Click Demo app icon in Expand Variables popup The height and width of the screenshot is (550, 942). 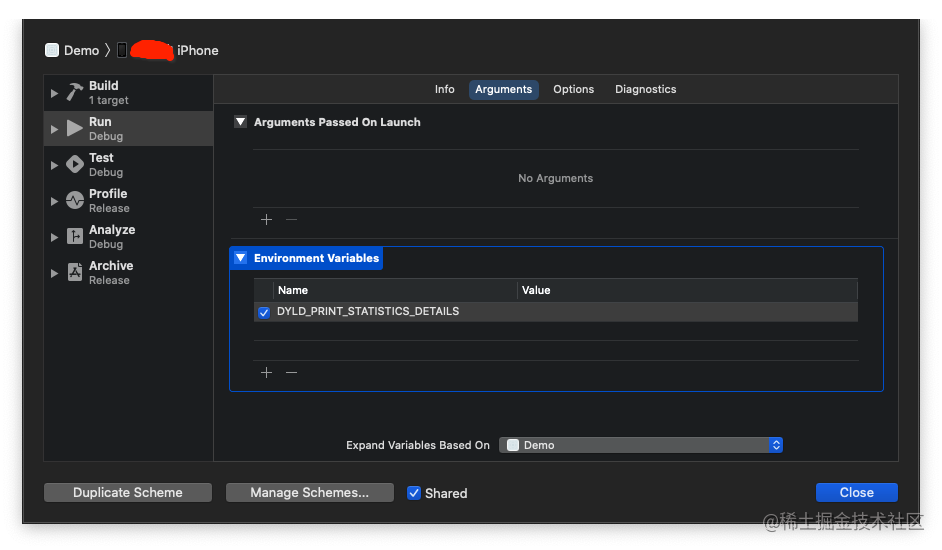(513, 445)
